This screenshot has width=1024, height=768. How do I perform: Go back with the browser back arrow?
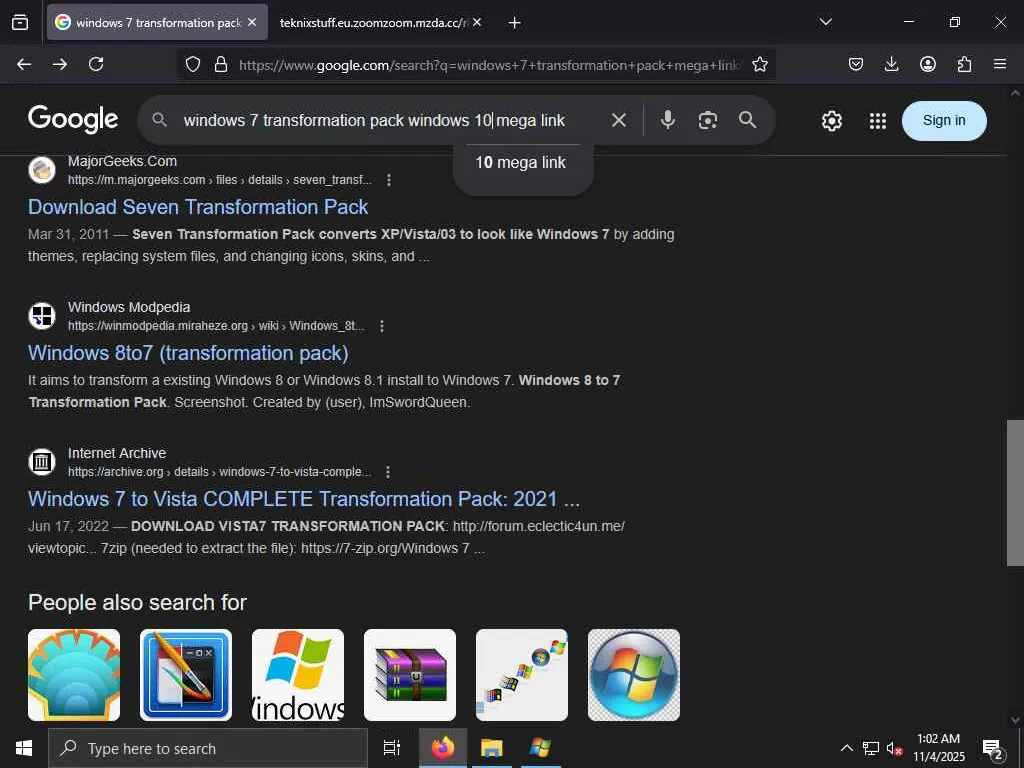click(x=24, y=64)
